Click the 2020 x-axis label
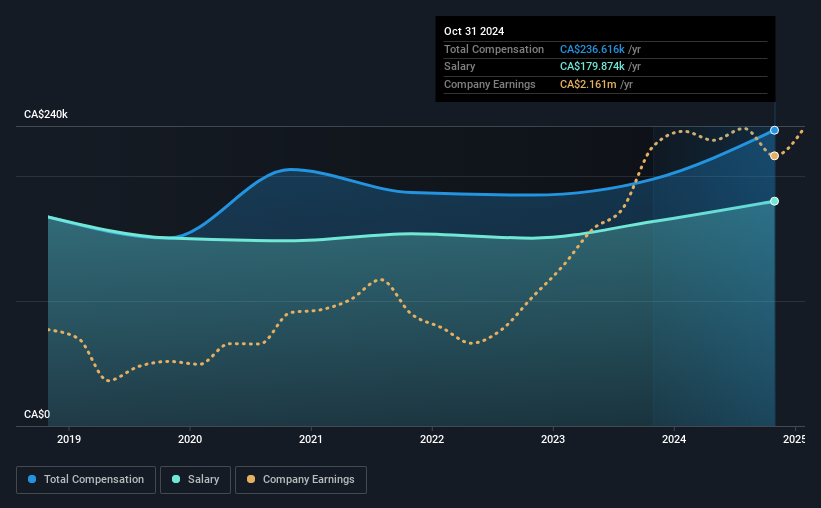The width and height of the screenshot is (821, 508). pos(190,439)
